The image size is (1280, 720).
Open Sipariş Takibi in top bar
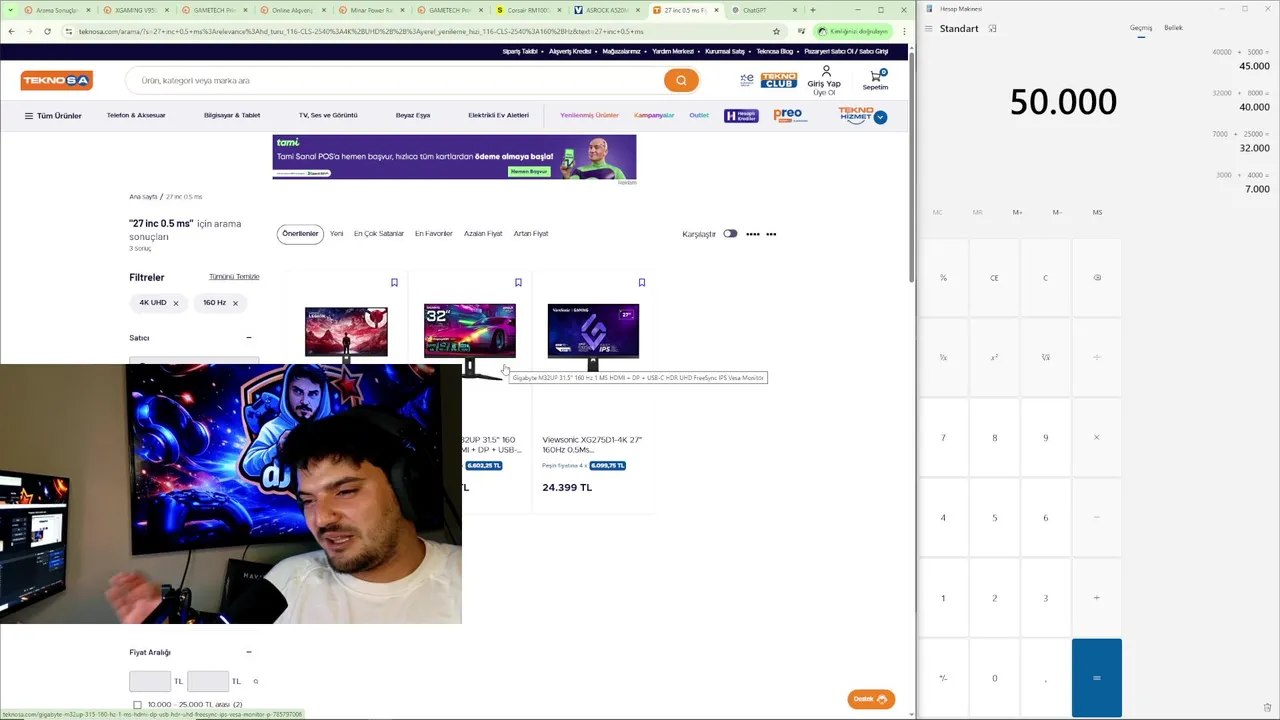coord(520,51)
